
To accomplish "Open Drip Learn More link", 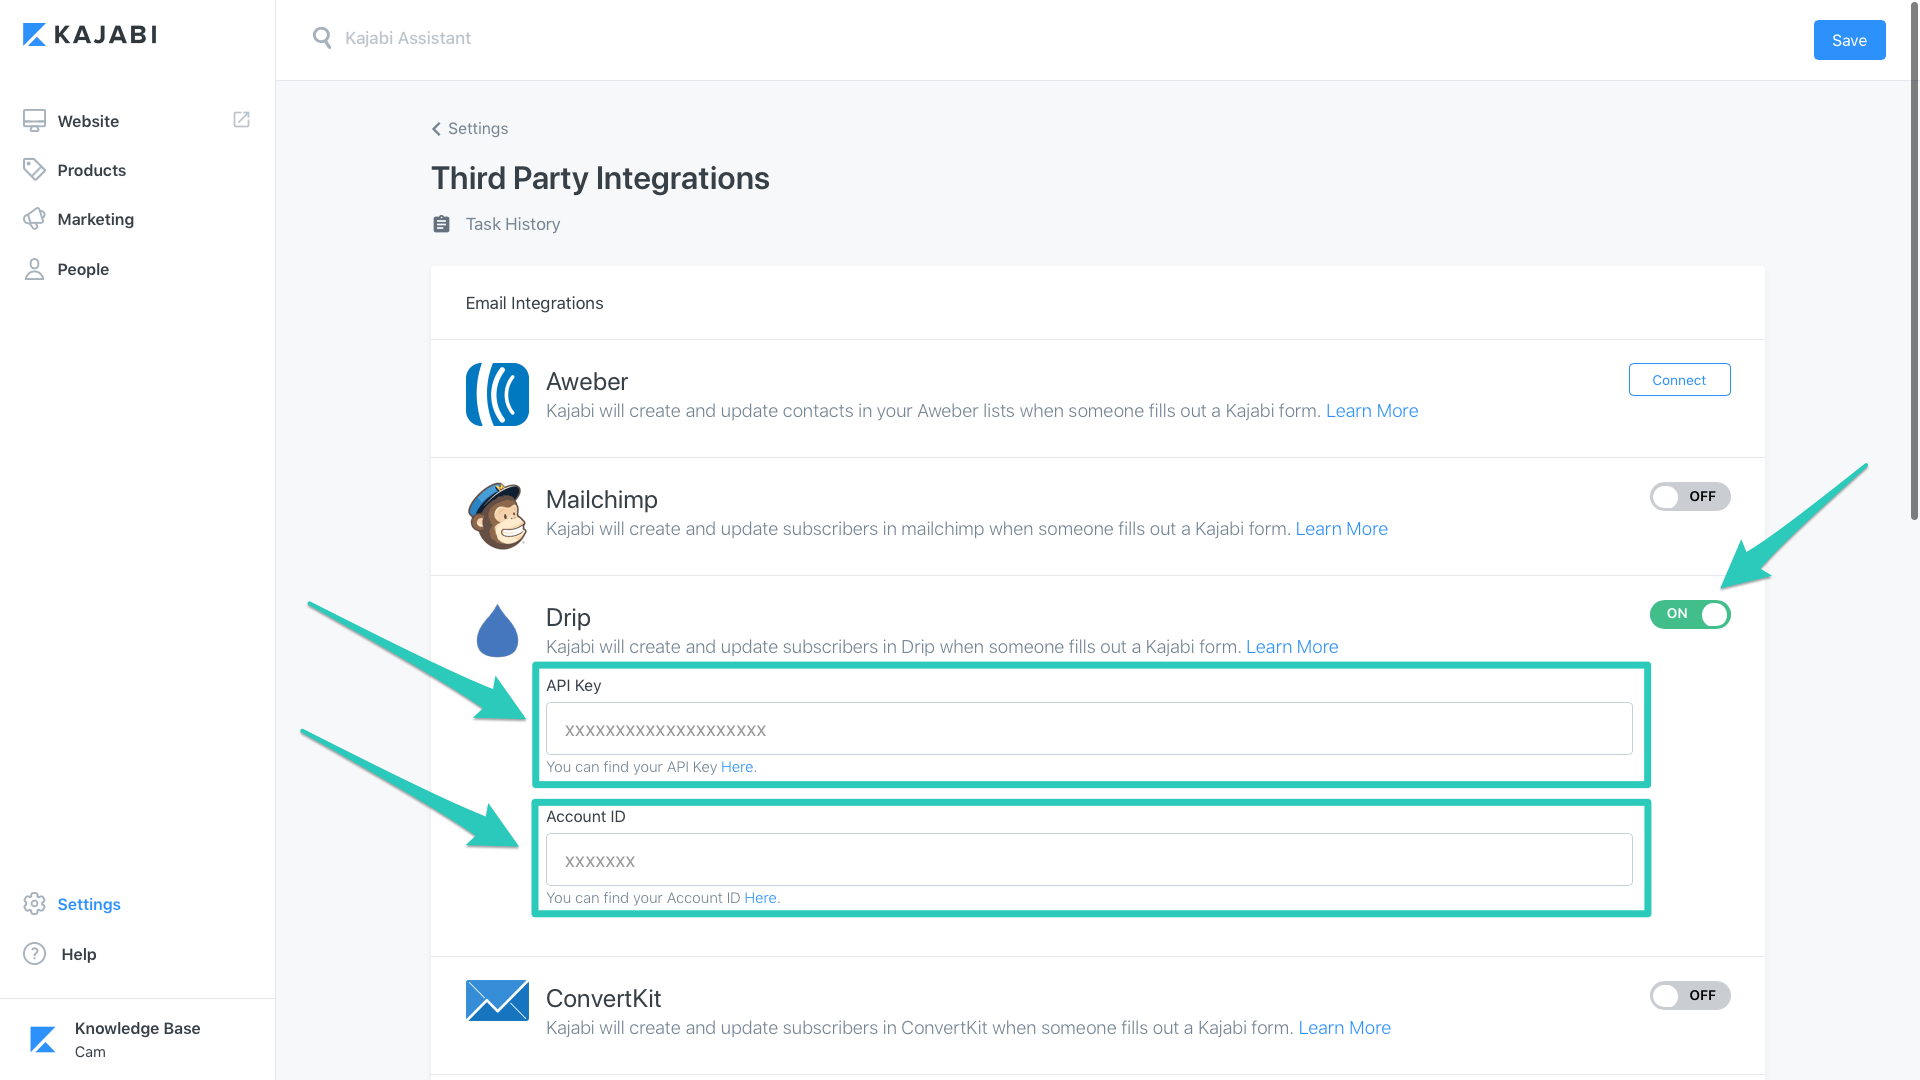I will click(x=1291, y=647).
